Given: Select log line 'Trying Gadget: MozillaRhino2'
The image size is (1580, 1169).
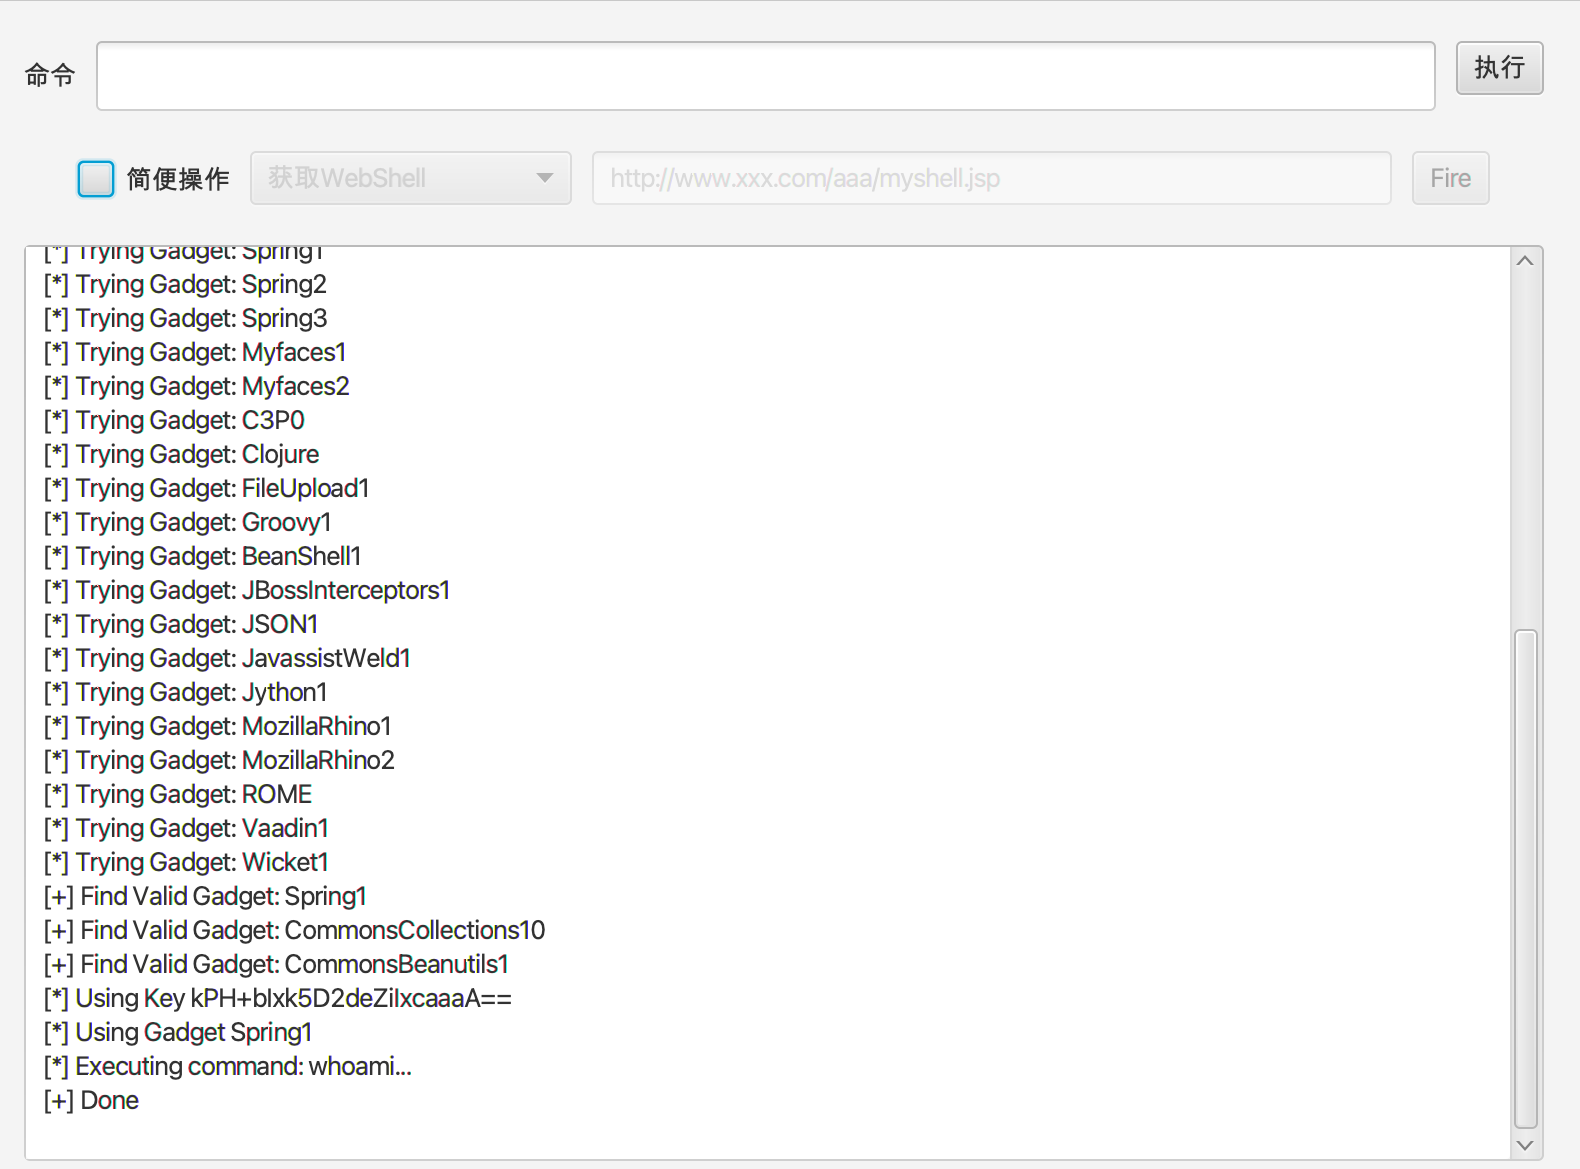Looking at the screenshot, I should point(219,760).
